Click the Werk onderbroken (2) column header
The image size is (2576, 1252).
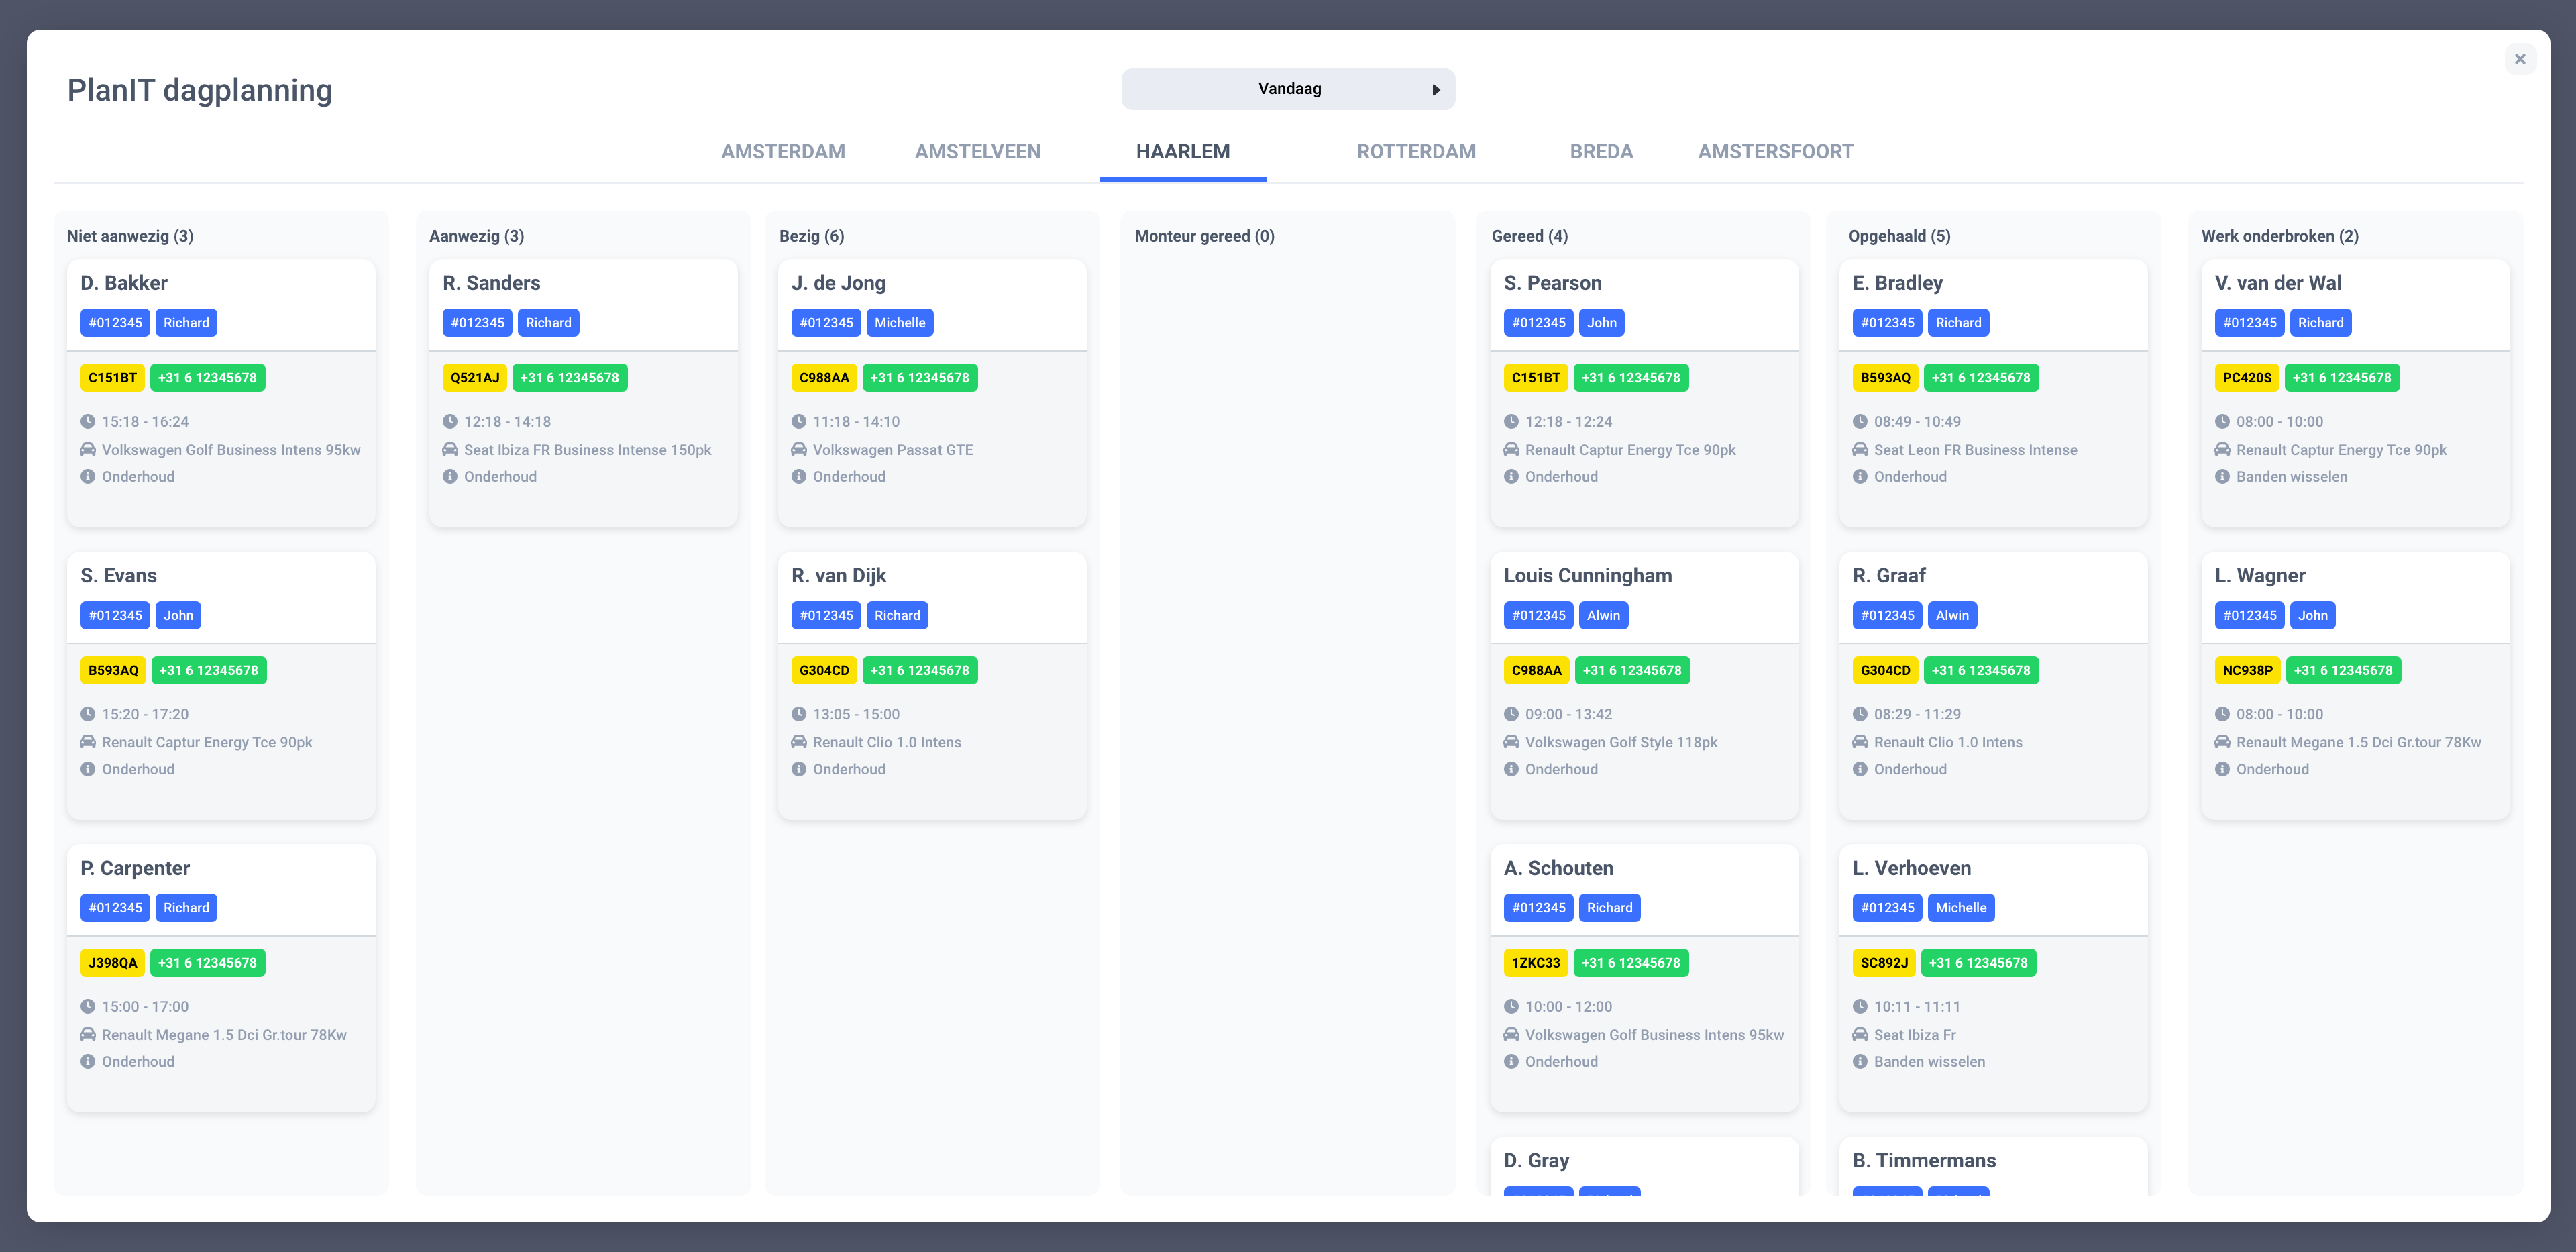[x=2279, y=236]
